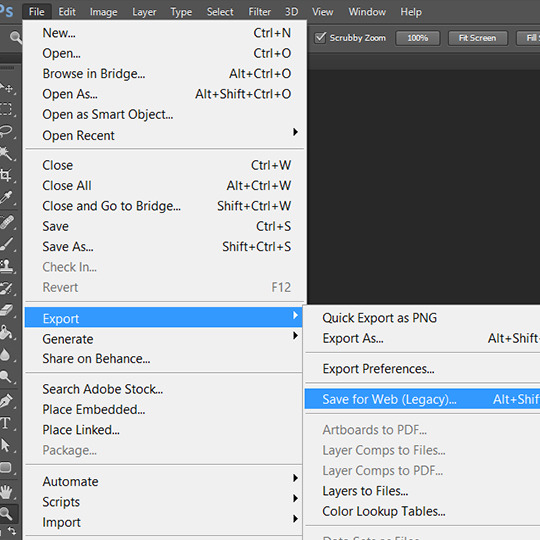Click the zoom icon in the options bar
The image size is (540, 540).
point(16,37)
